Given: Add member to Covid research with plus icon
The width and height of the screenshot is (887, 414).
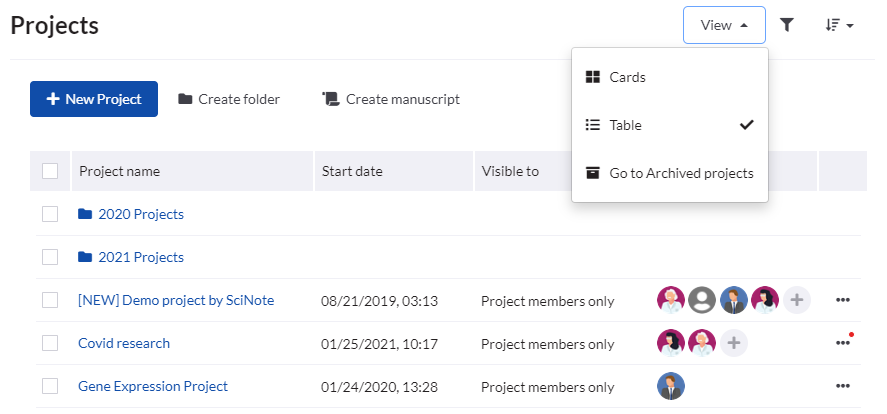Looking at the screenshot, I should pyautogui.click(x=734, y=343).
